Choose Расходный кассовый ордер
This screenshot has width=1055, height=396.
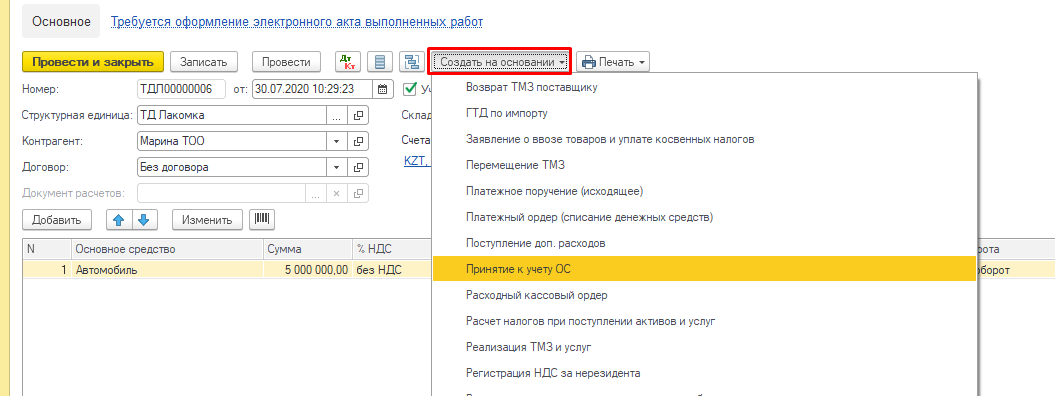coord(704,295)
